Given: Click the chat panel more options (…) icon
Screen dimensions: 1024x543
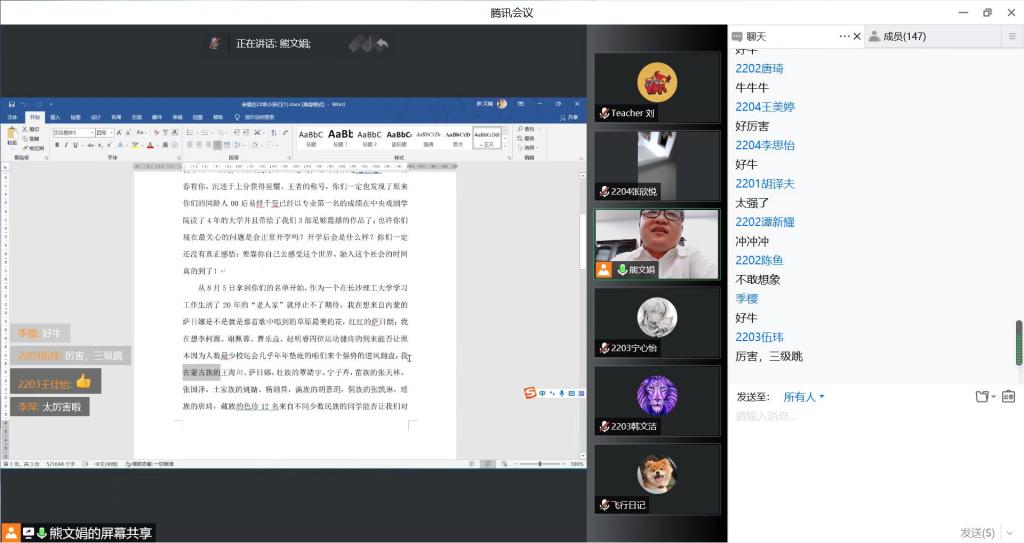Looking at the screenshot, I should [844, 36].
